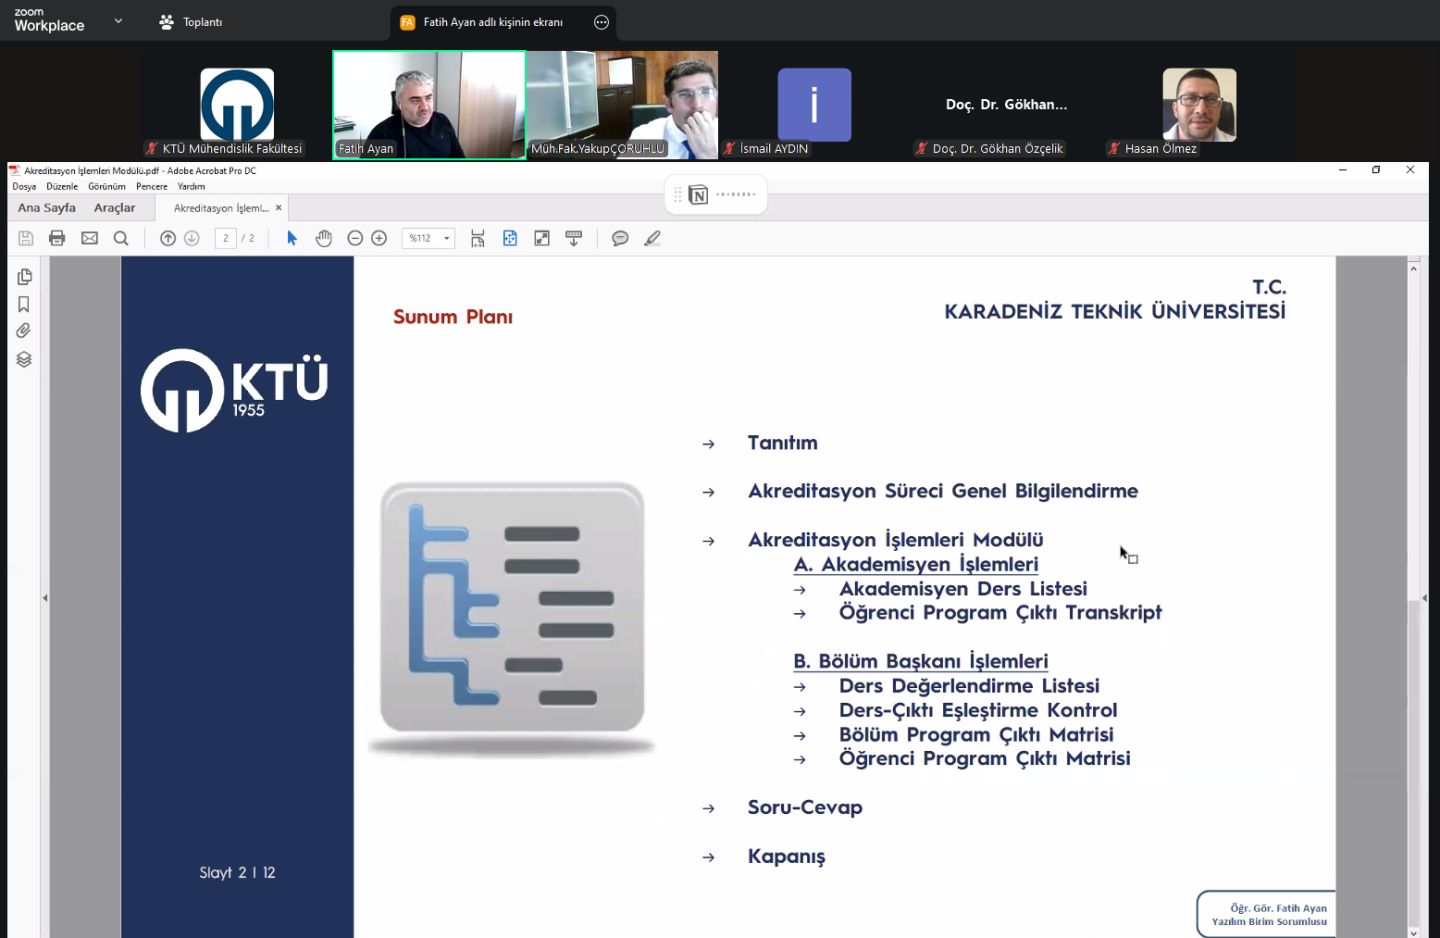This screenshot has height=938, width=1440.
Task: Click the zoom in plus icon
Action: coord(379,238)
